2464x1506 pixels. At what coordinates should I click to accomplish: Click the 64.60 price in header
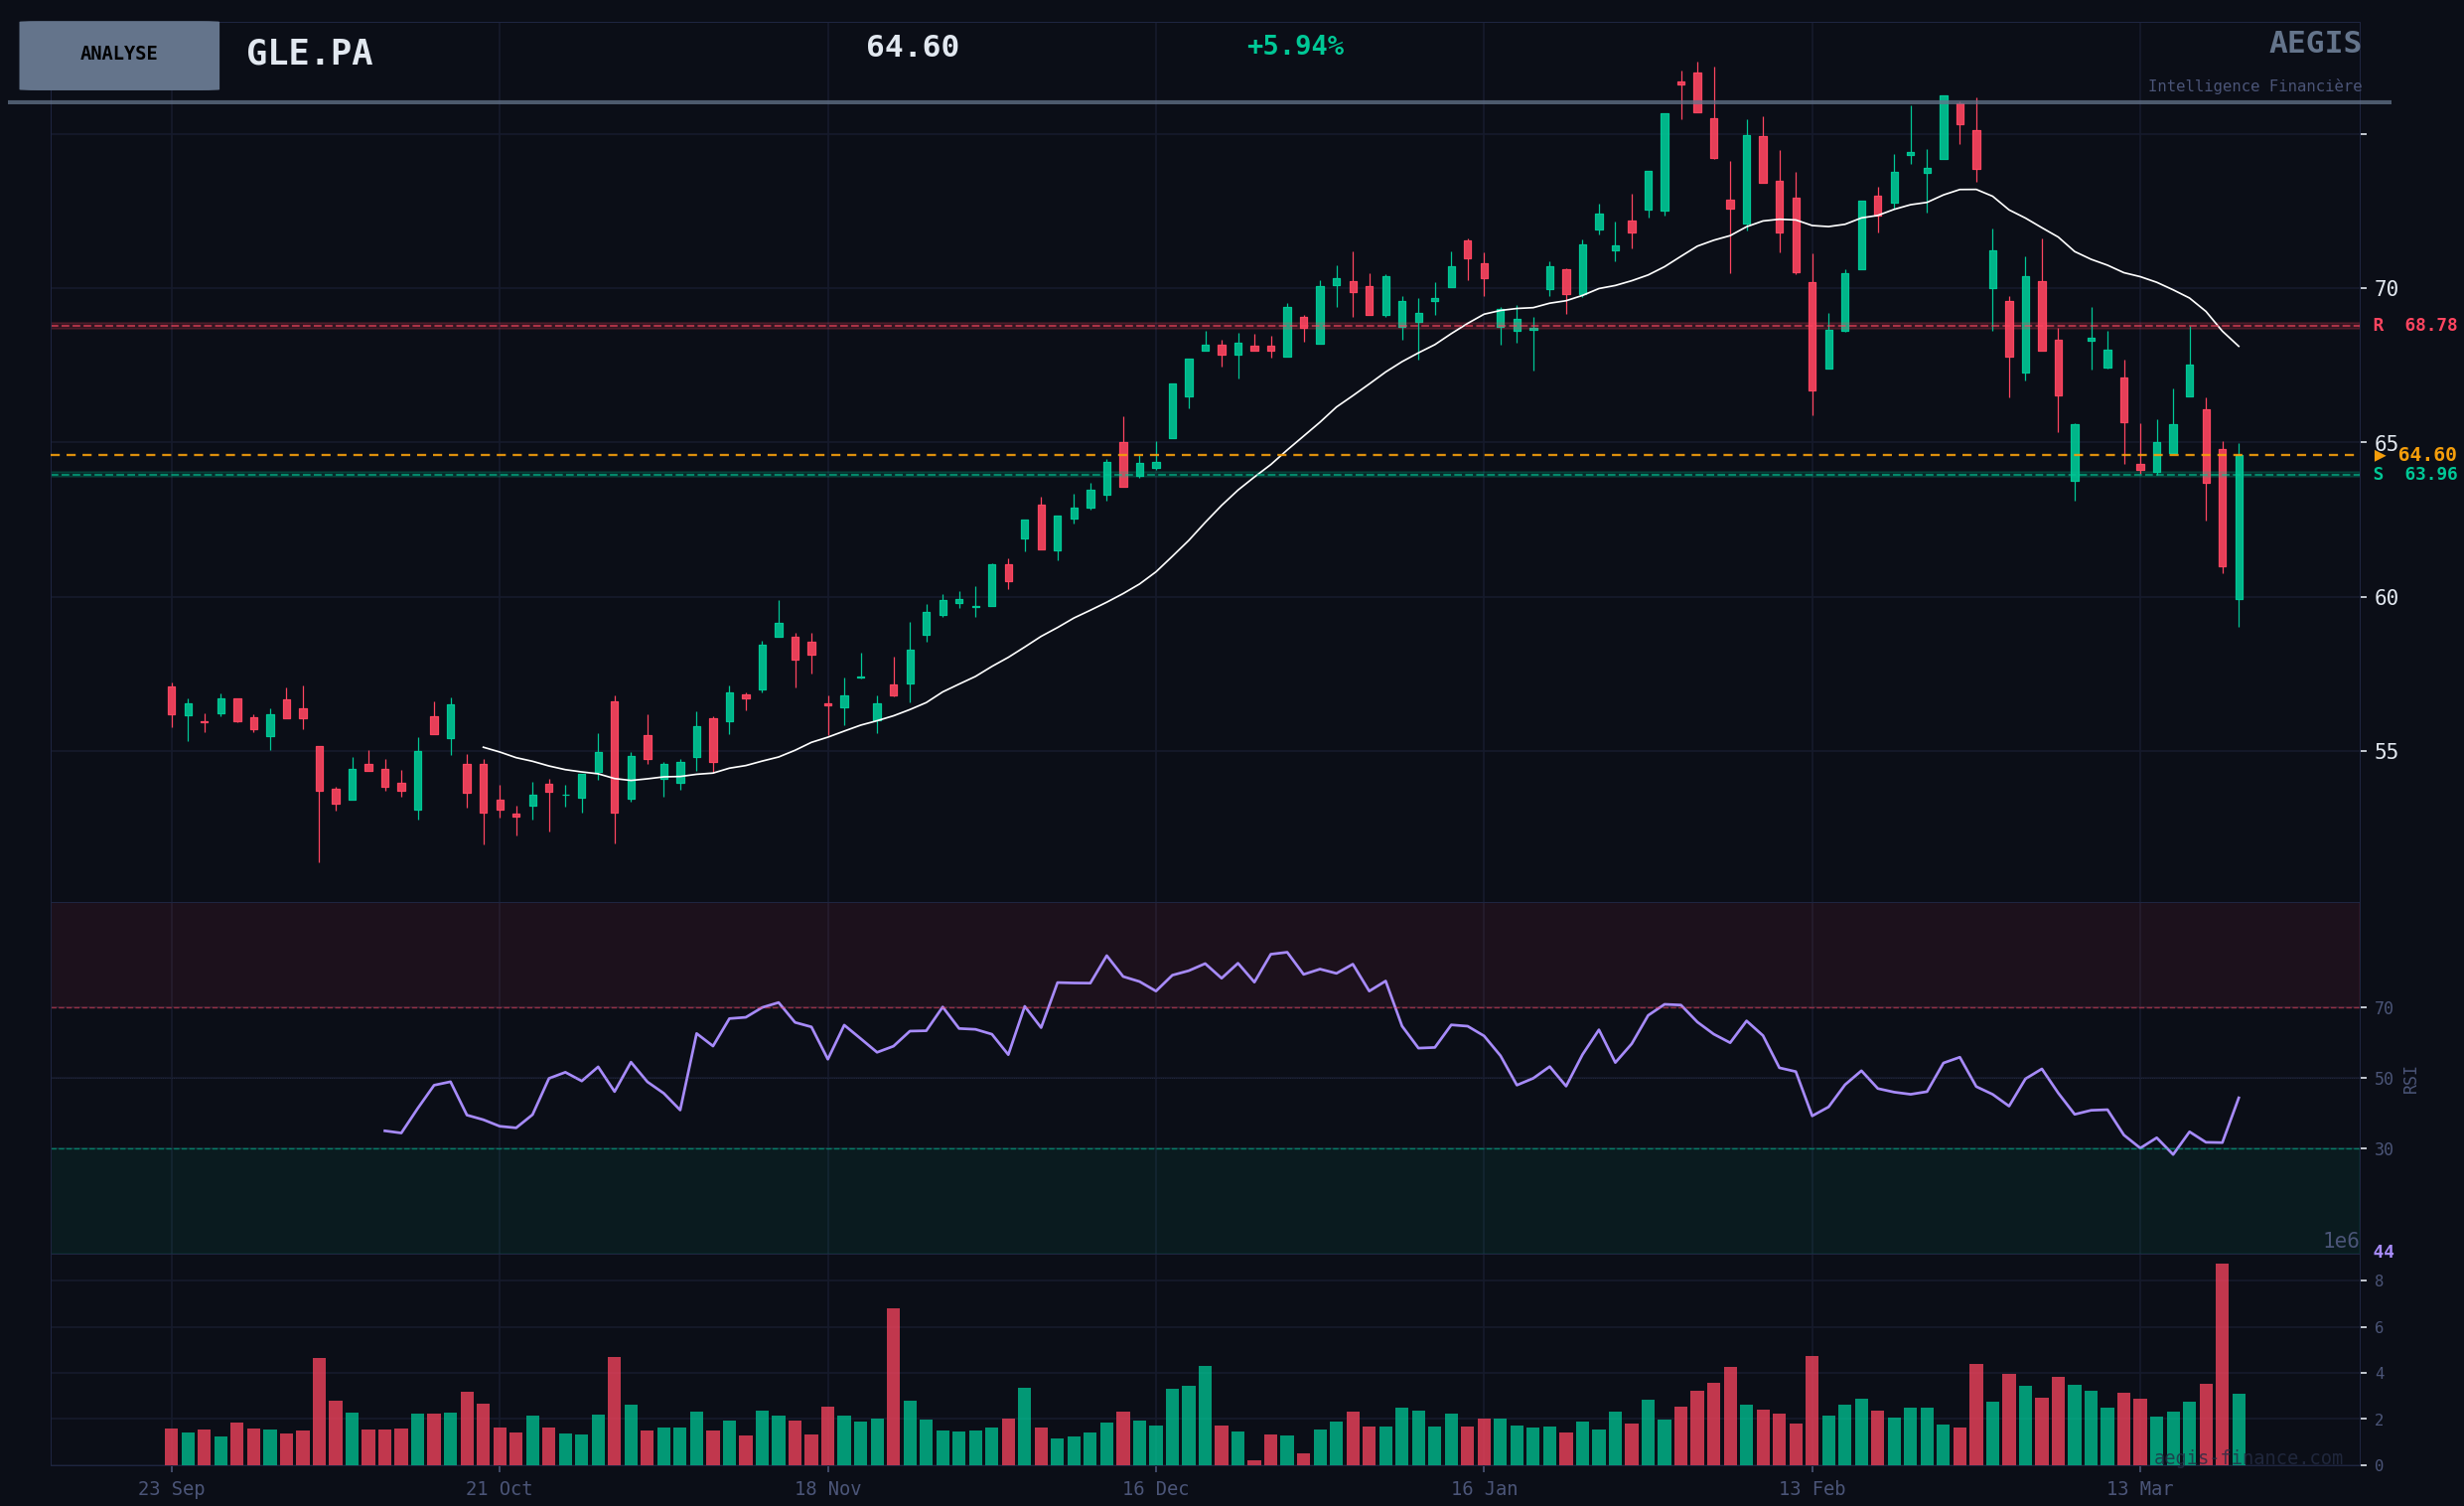(911, 47)
